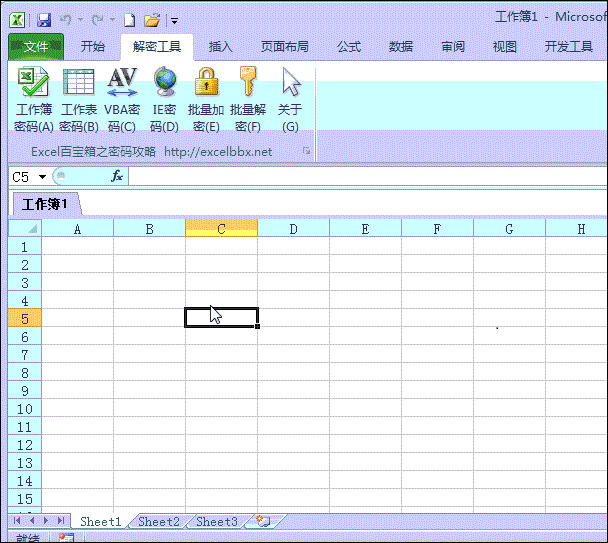The image size is (608, 543).
Task: Launch 工作表密码(B) worksheet password tool
Action: tap(79, 100)
